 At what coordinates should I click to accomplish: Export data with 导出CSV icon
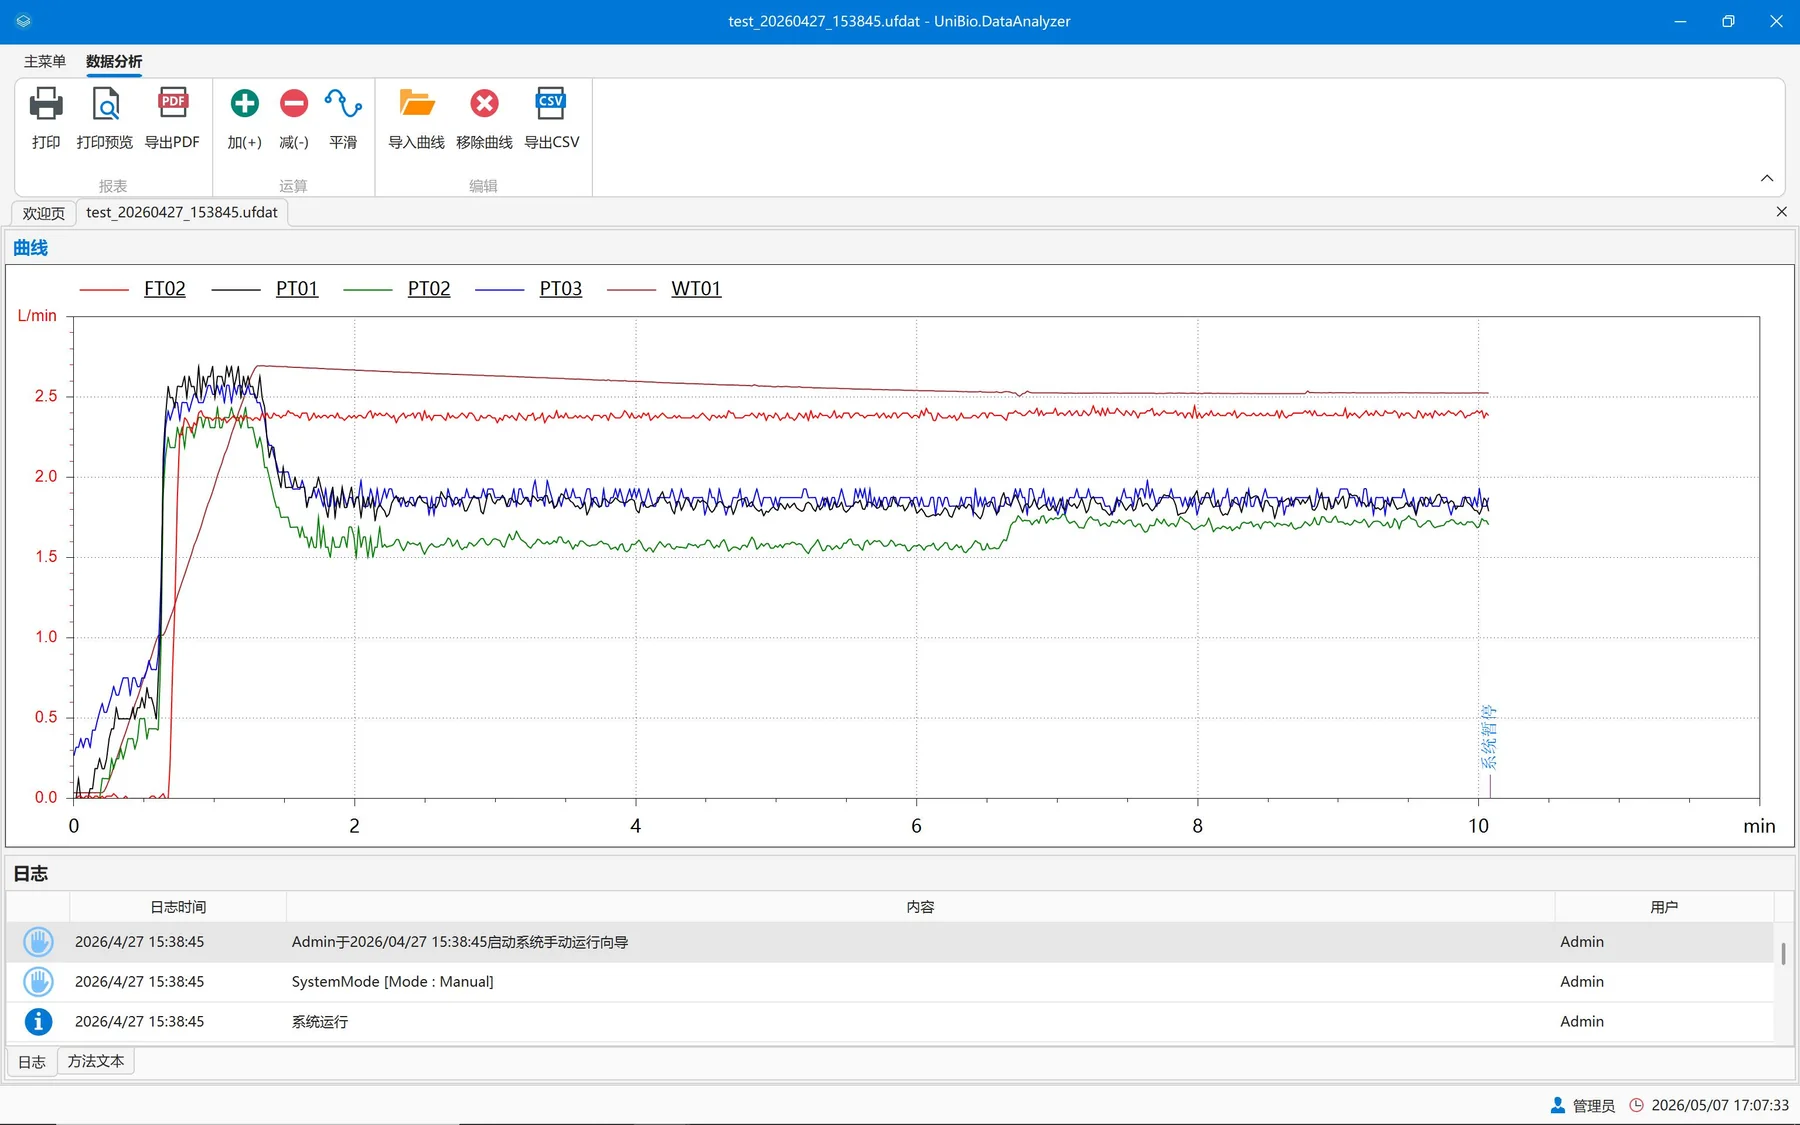click(x=551, y=103)
